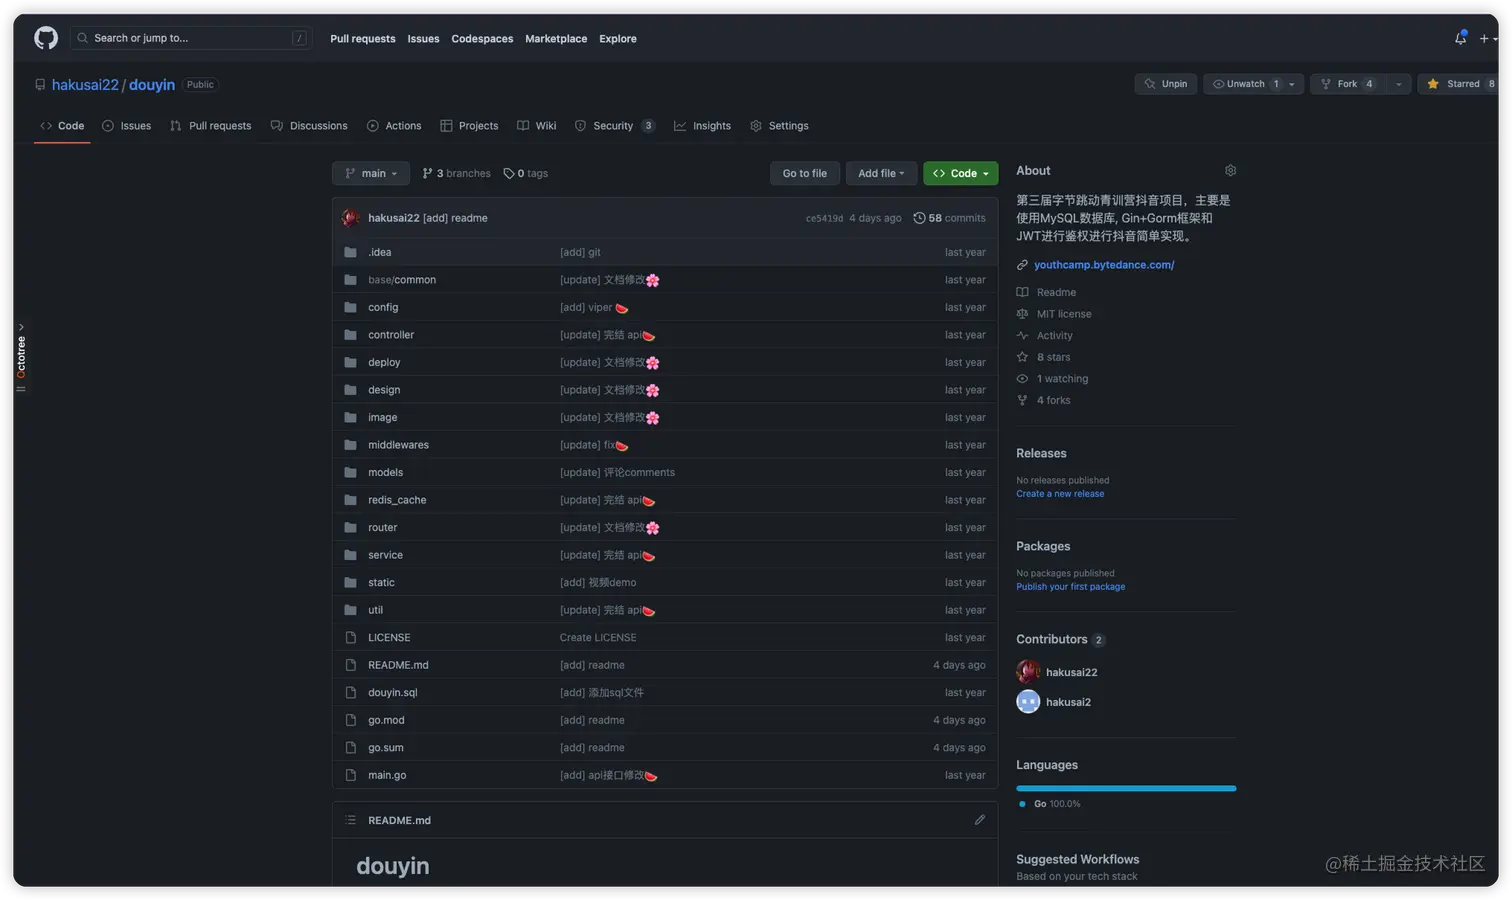Switch to the Wiki tab

[x=537, y=126]
